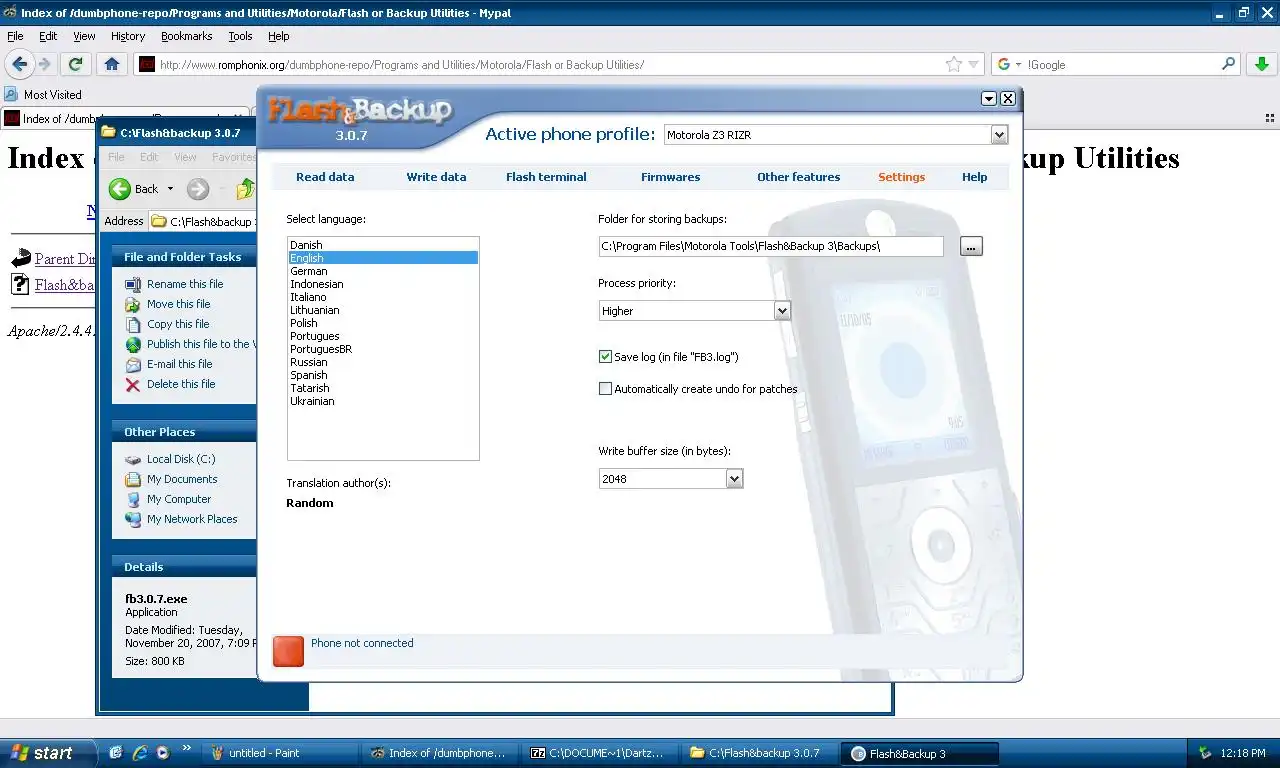Select PortuguesBR in the language list
This screenshot has height=768, width=1280.
pyautogui.click(x=382, y=349)
